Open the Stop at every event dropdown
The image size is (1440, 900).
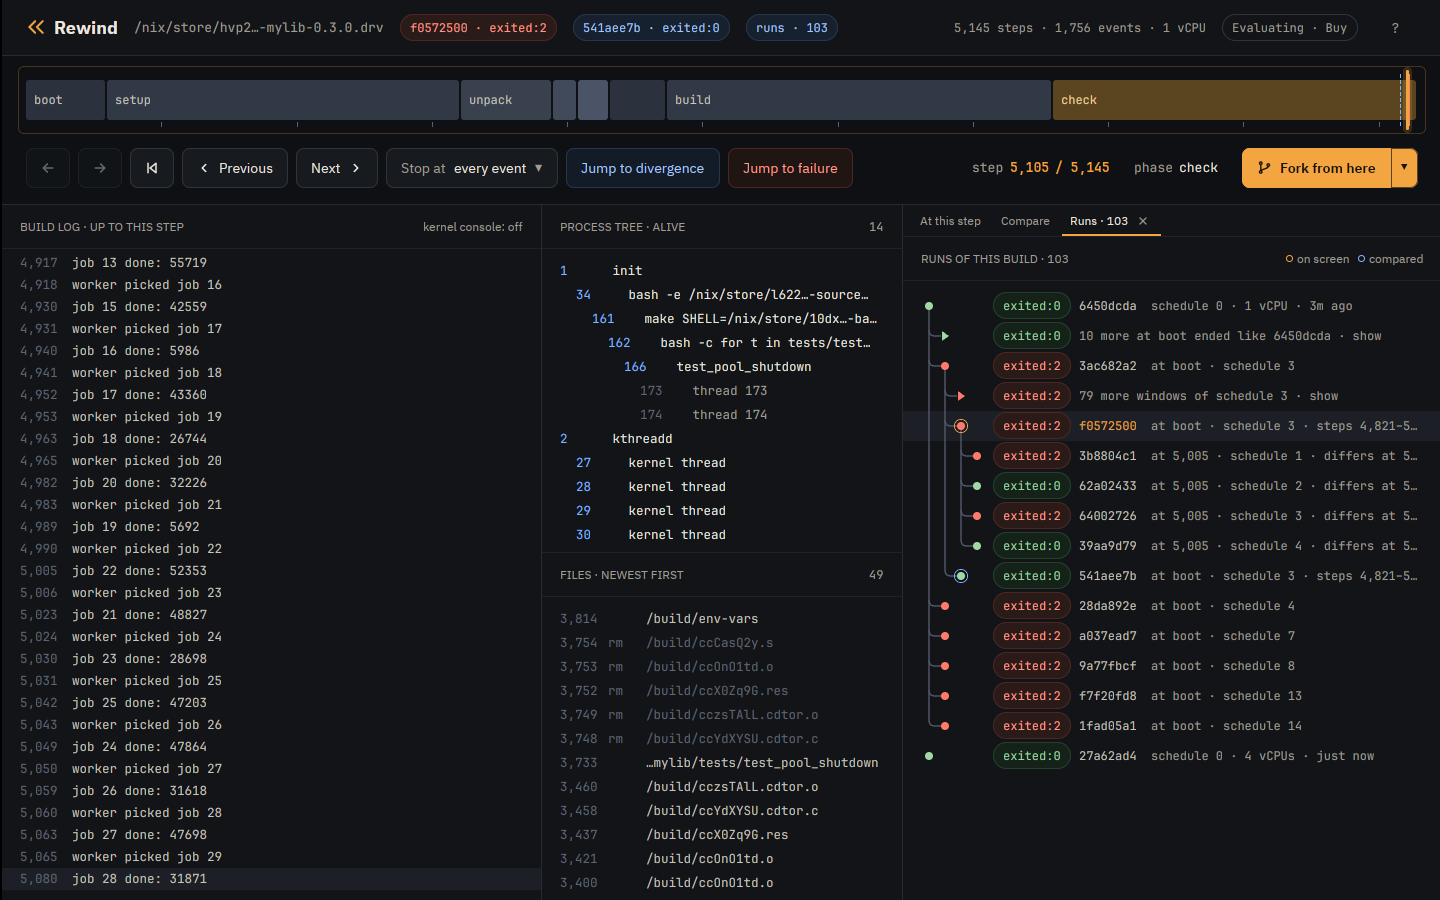[x=472, y=168]
